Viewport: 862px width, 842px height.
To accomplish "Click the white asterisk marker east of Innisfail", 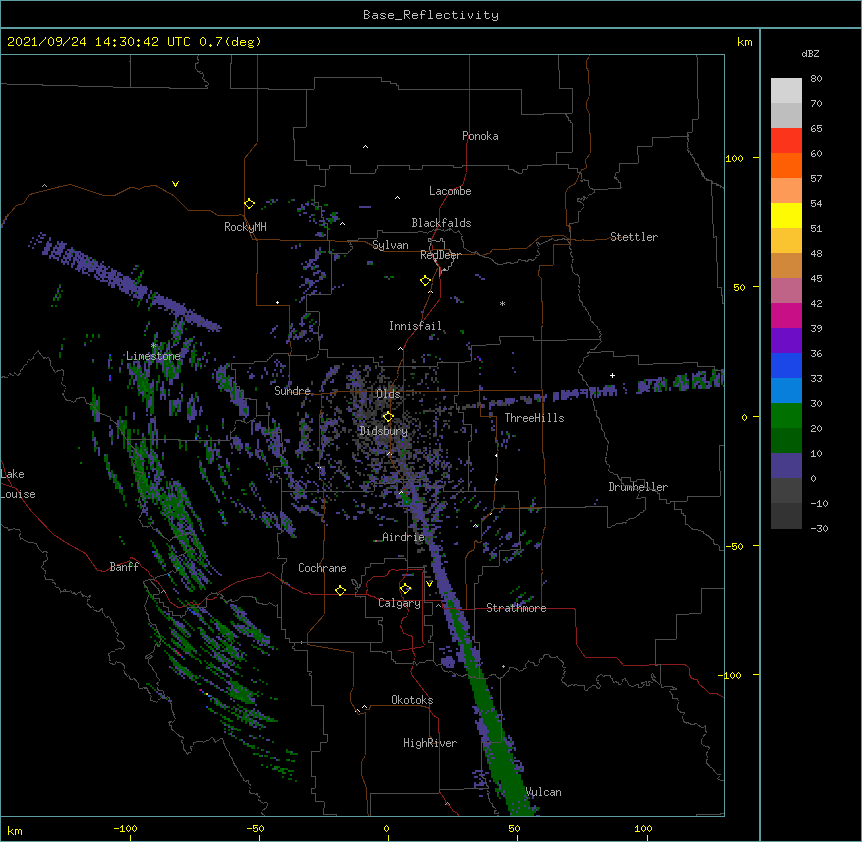I will 502,303.
